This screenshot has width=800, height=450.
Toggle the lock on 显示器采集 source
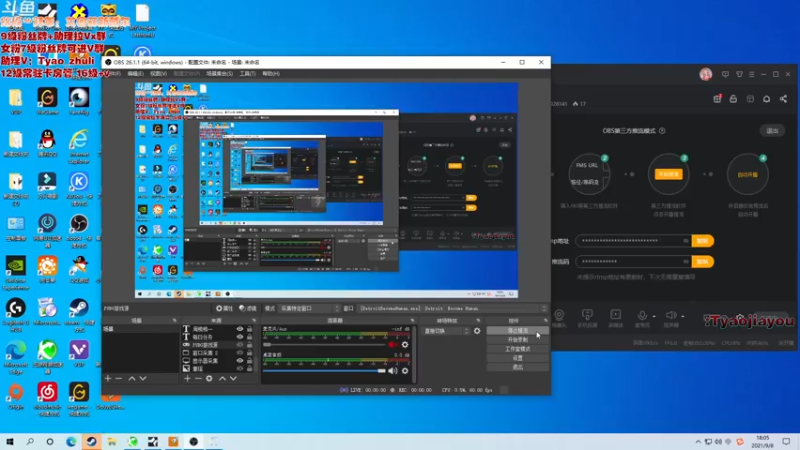[249, 361]
